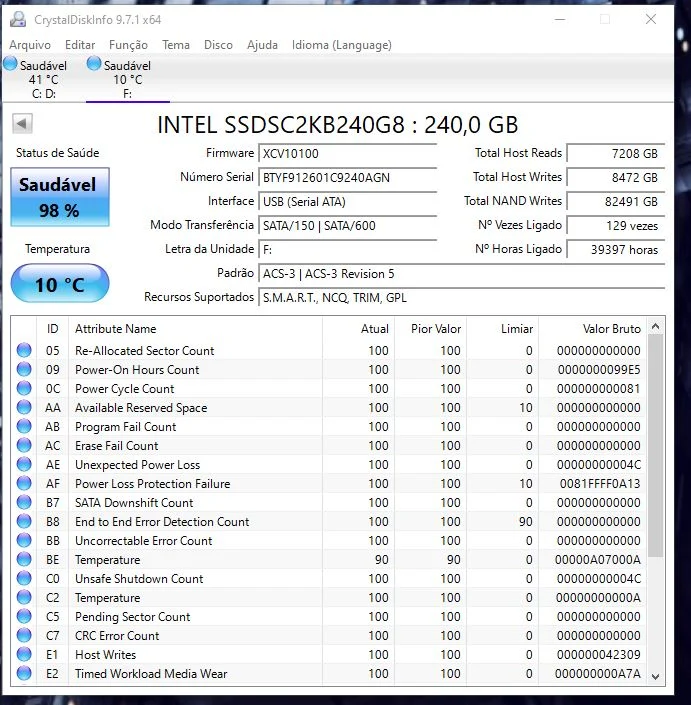Click blue health orb of F: disk
Image resolution: width=691 pixels, height=705 pixels.
coord(94,64)
